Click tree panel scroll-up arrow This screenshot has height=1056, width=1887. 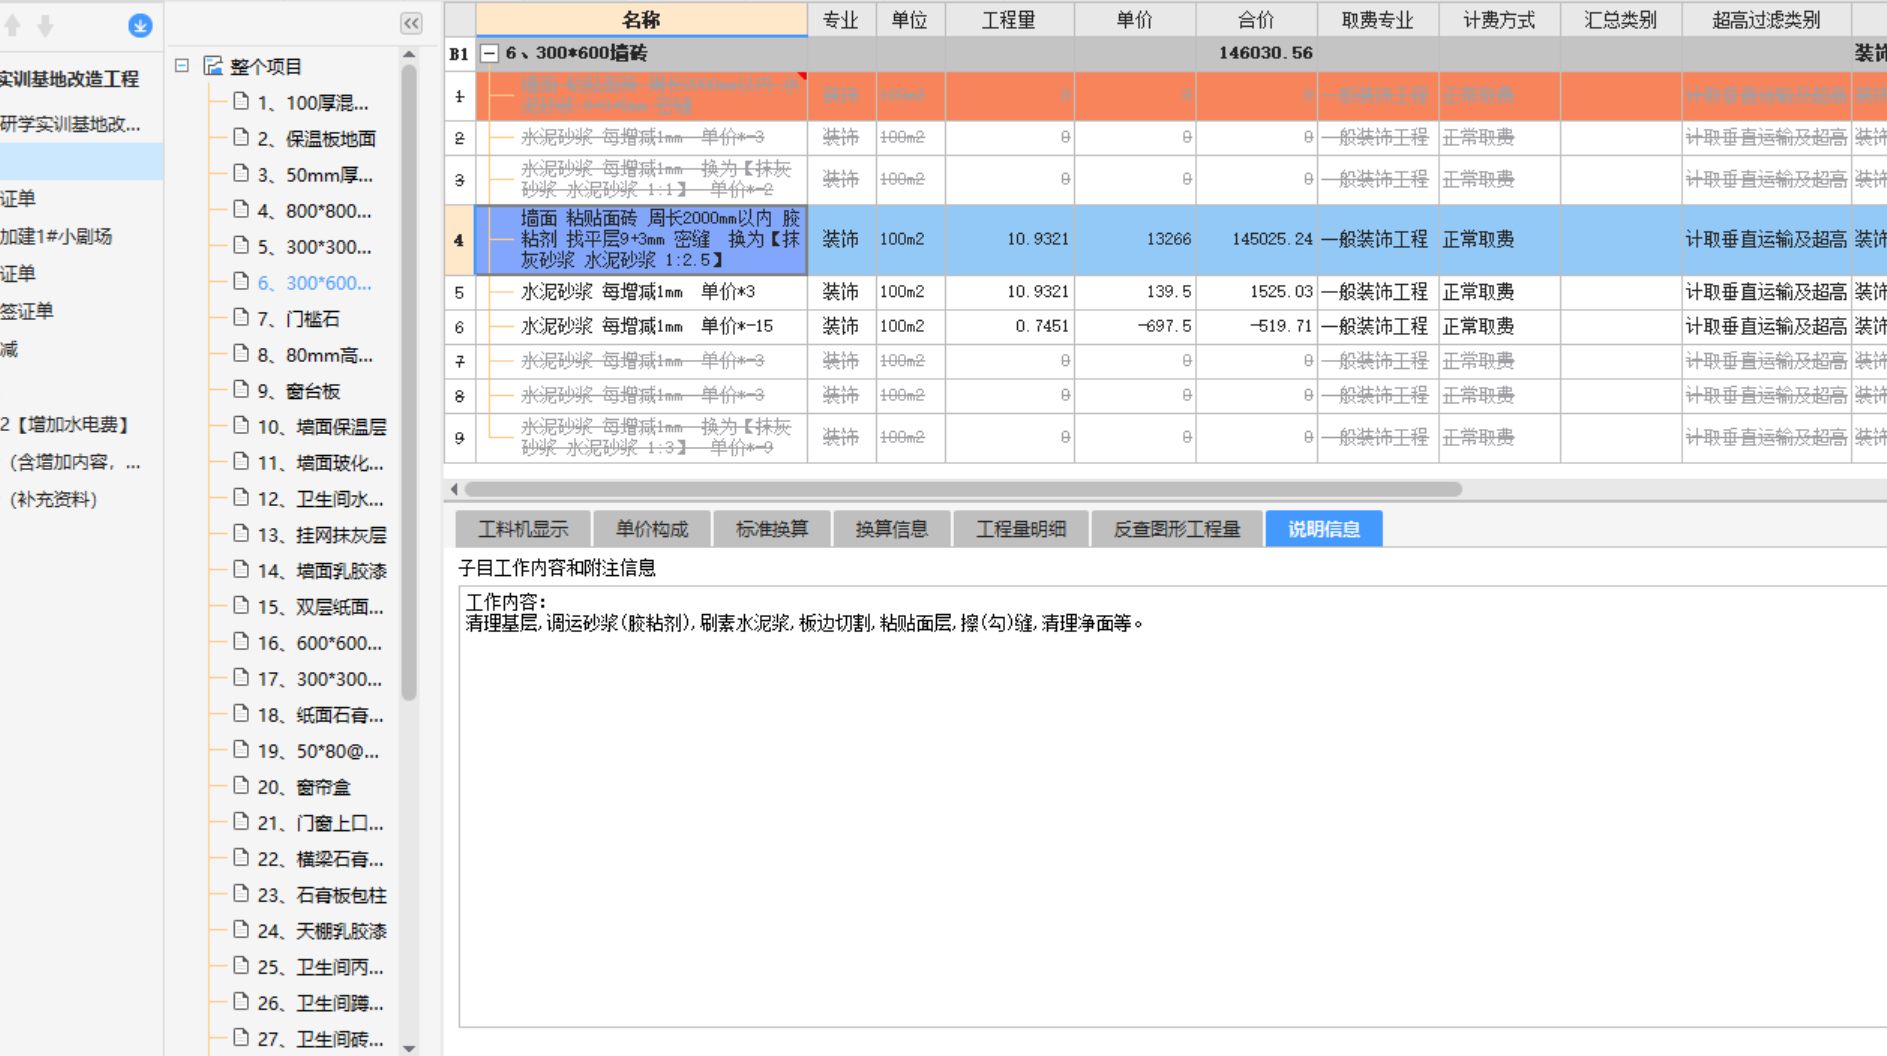pyautogui.click(x=409, y=54)
